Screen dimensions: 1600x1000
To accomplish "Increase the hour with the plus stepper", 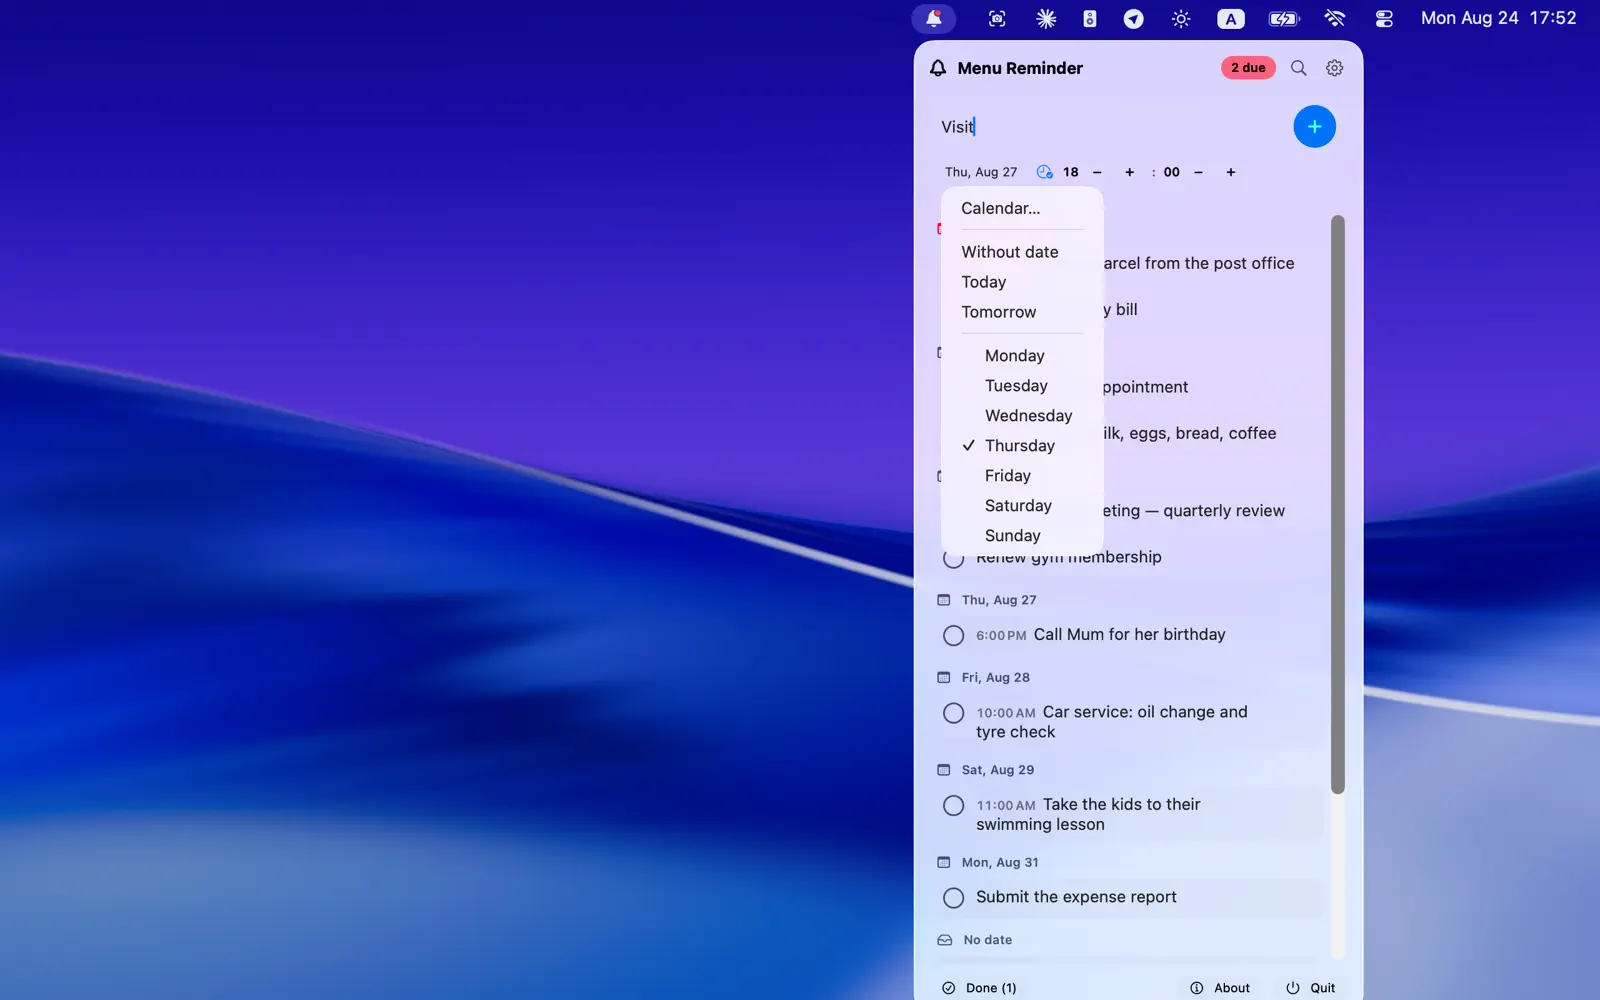I will tap(1129, 172).
